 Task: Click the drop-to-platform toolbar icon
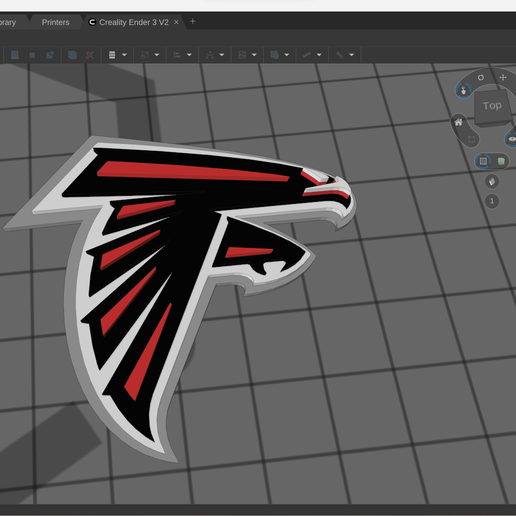[x=209, y=55]
